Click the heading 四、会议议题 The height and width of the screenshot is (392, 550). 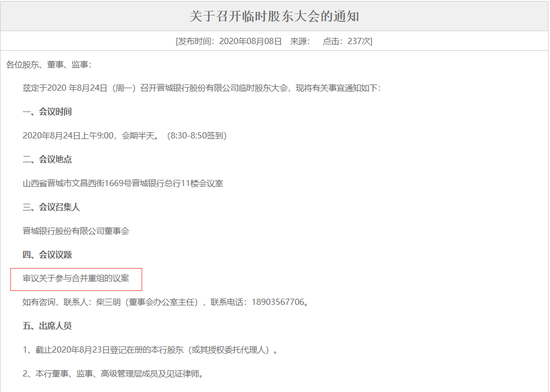[47, 255]
